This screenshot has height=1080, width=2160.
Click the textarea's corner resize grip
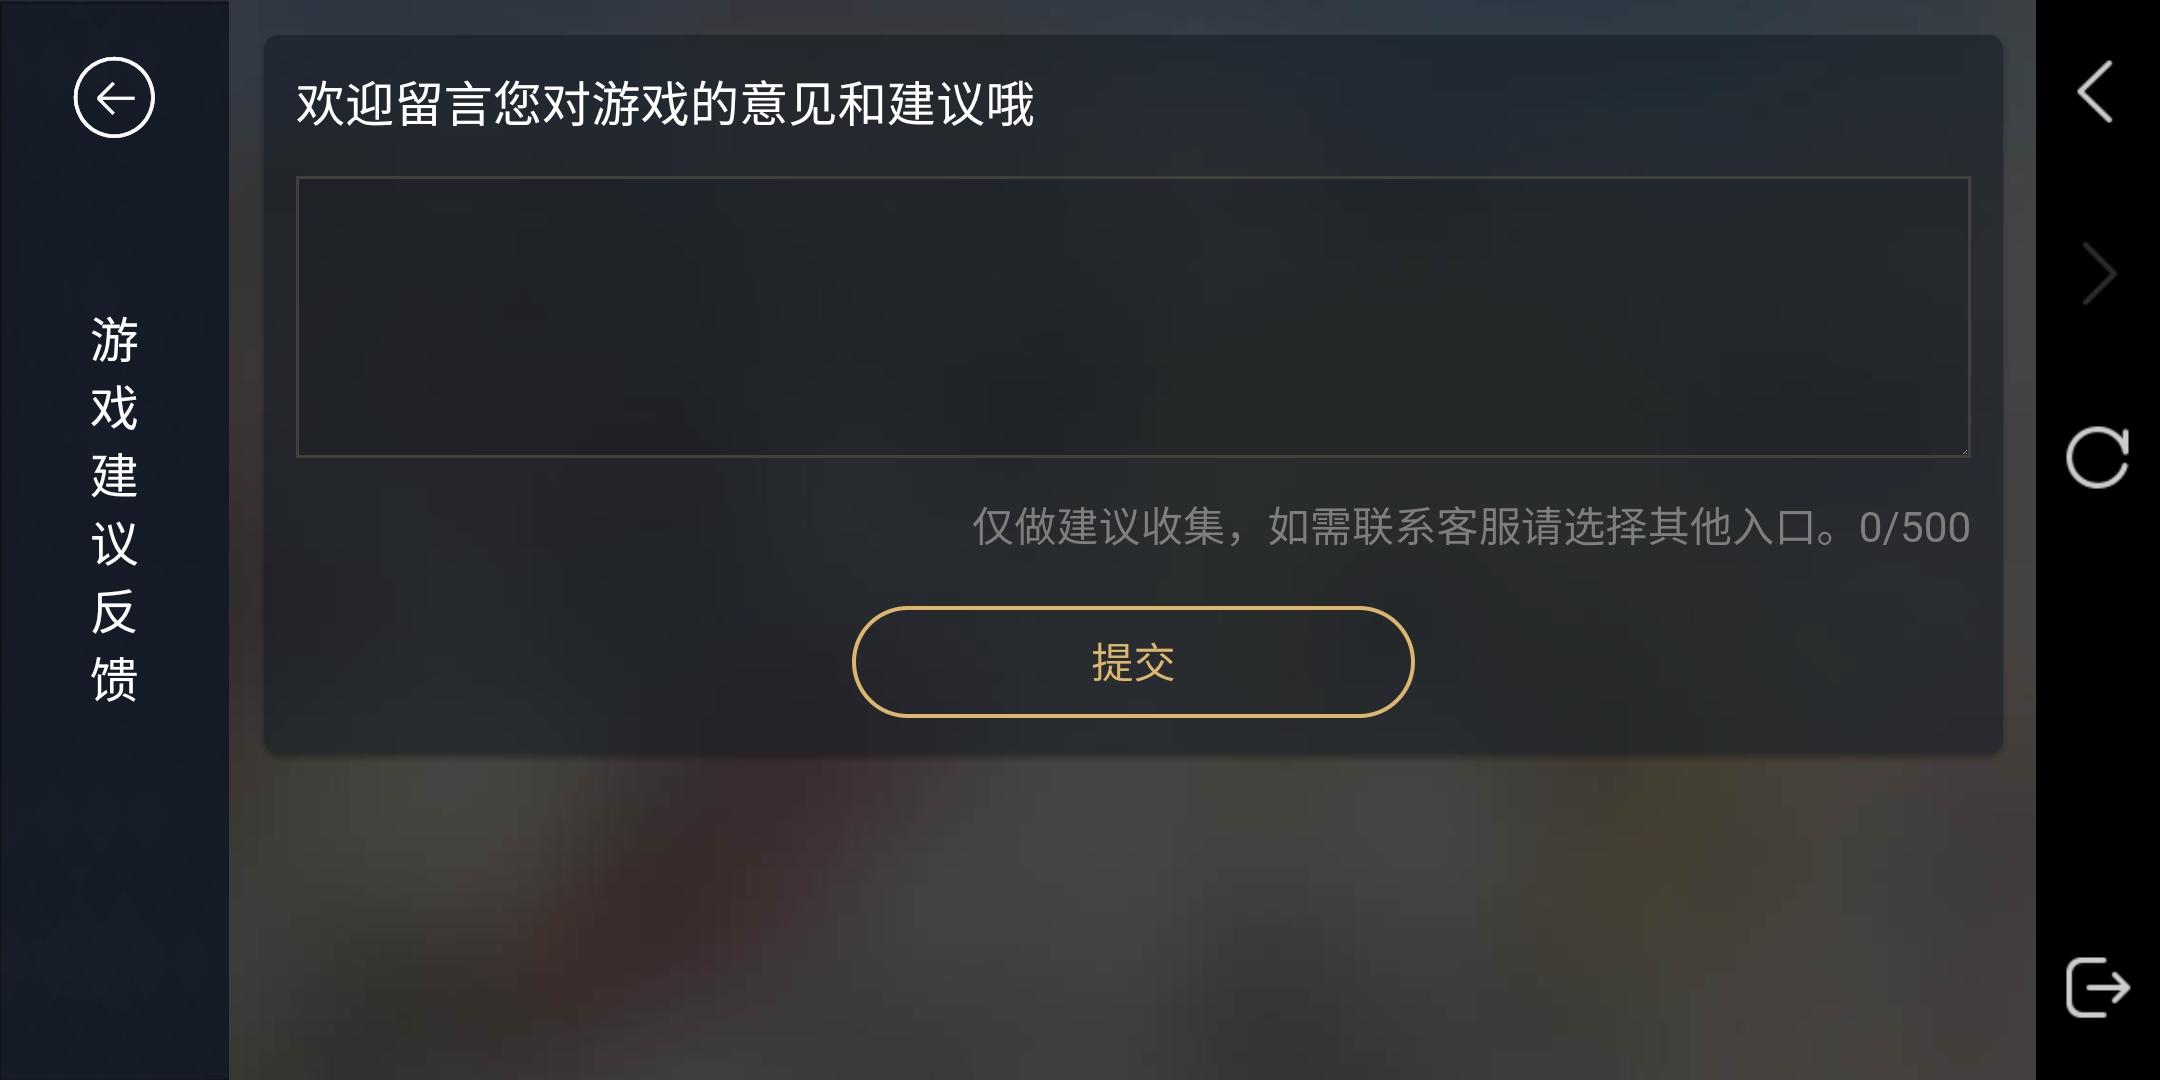tap(1963, 450)
